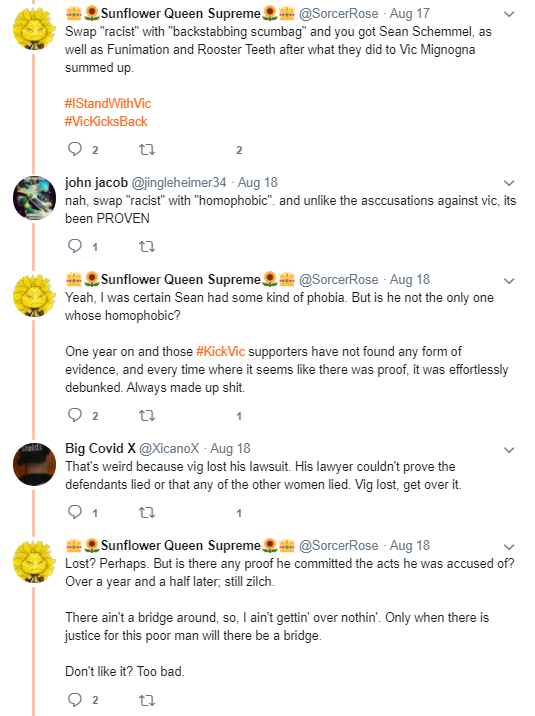Image resolution: width=535 pixels, height=716 pixels.
Task: Retweet the Aug 17 Sunflower Queen tweet
Action: pyautogui.click(x=147, y=149)
